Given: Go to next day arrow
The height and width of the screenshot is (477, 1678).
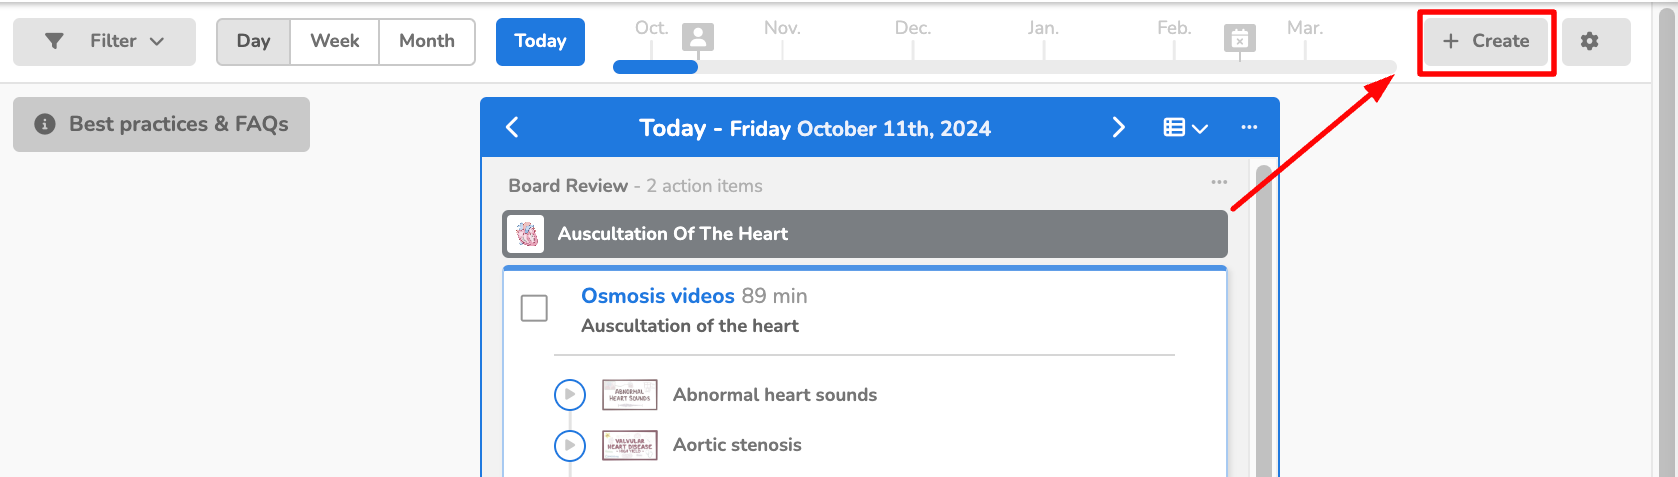Looking at the screenshot, I should click(x=1118, y=127).
